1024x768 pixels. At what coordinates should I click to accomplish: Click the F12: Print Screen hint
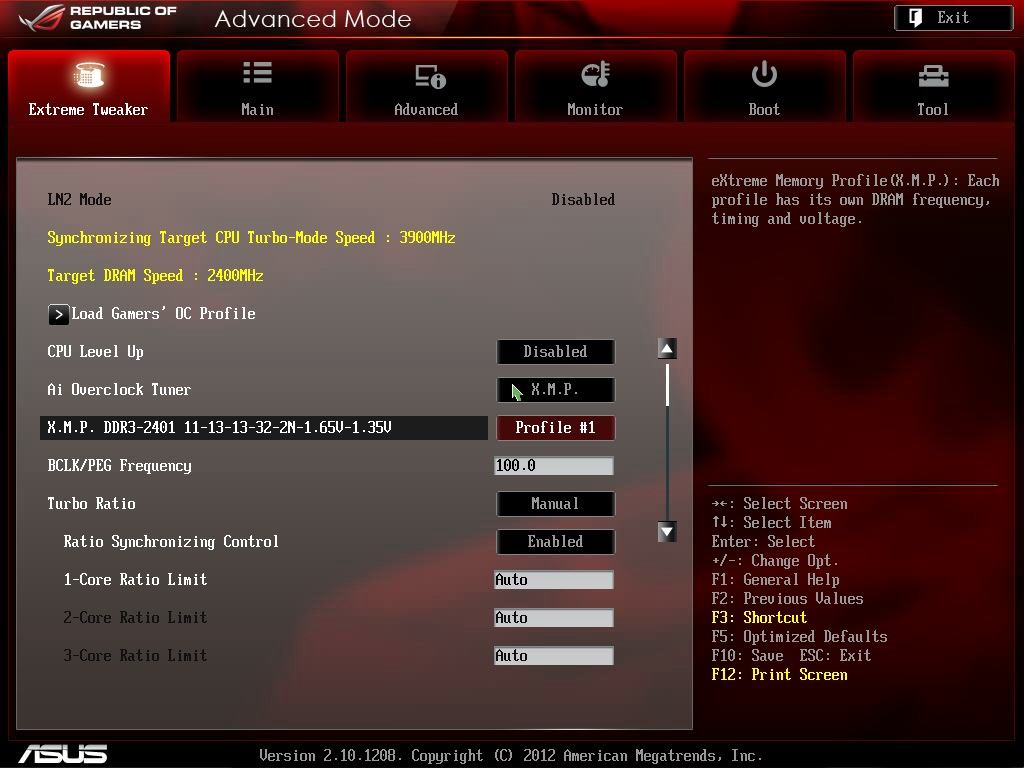(x=780, y=675)
